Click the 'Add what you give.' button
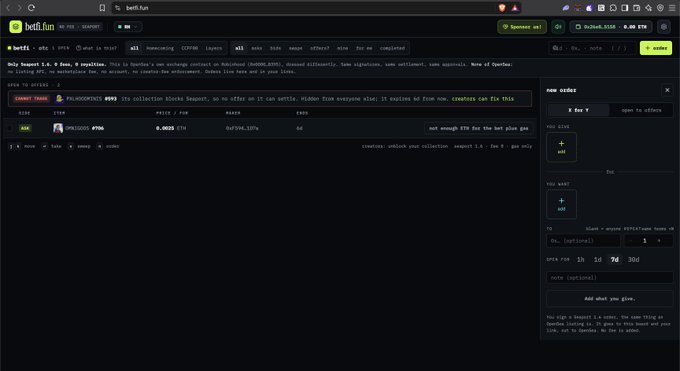 coord(609,299)
